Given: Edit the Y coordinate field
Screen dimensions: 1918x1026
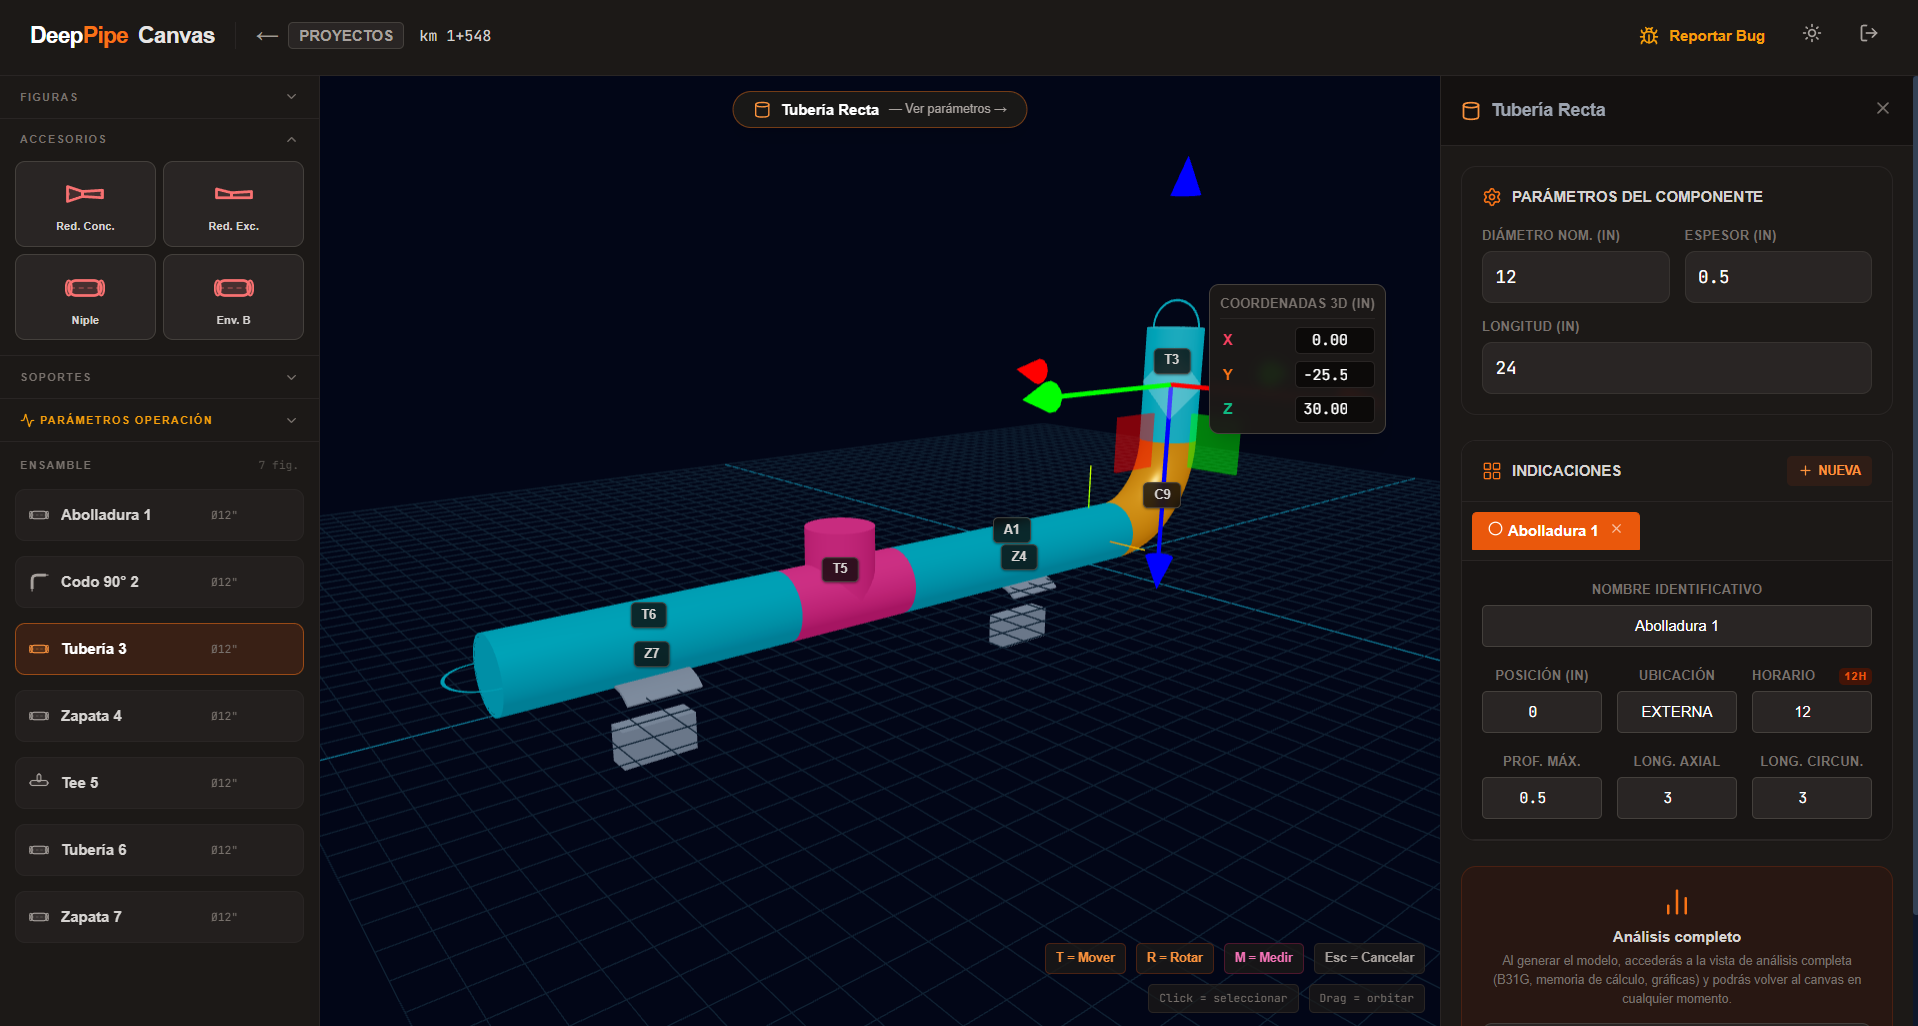Looking at the screenshot, I should 1334,375.
